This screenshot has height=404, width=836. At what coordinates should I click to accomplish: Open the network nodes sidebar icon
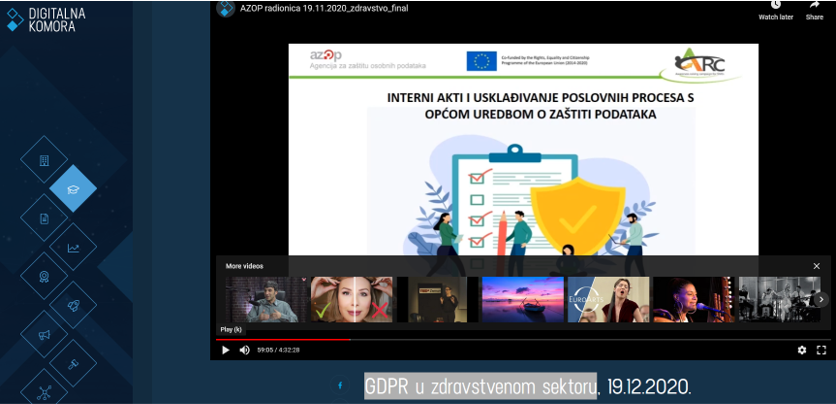pos(44,392)
